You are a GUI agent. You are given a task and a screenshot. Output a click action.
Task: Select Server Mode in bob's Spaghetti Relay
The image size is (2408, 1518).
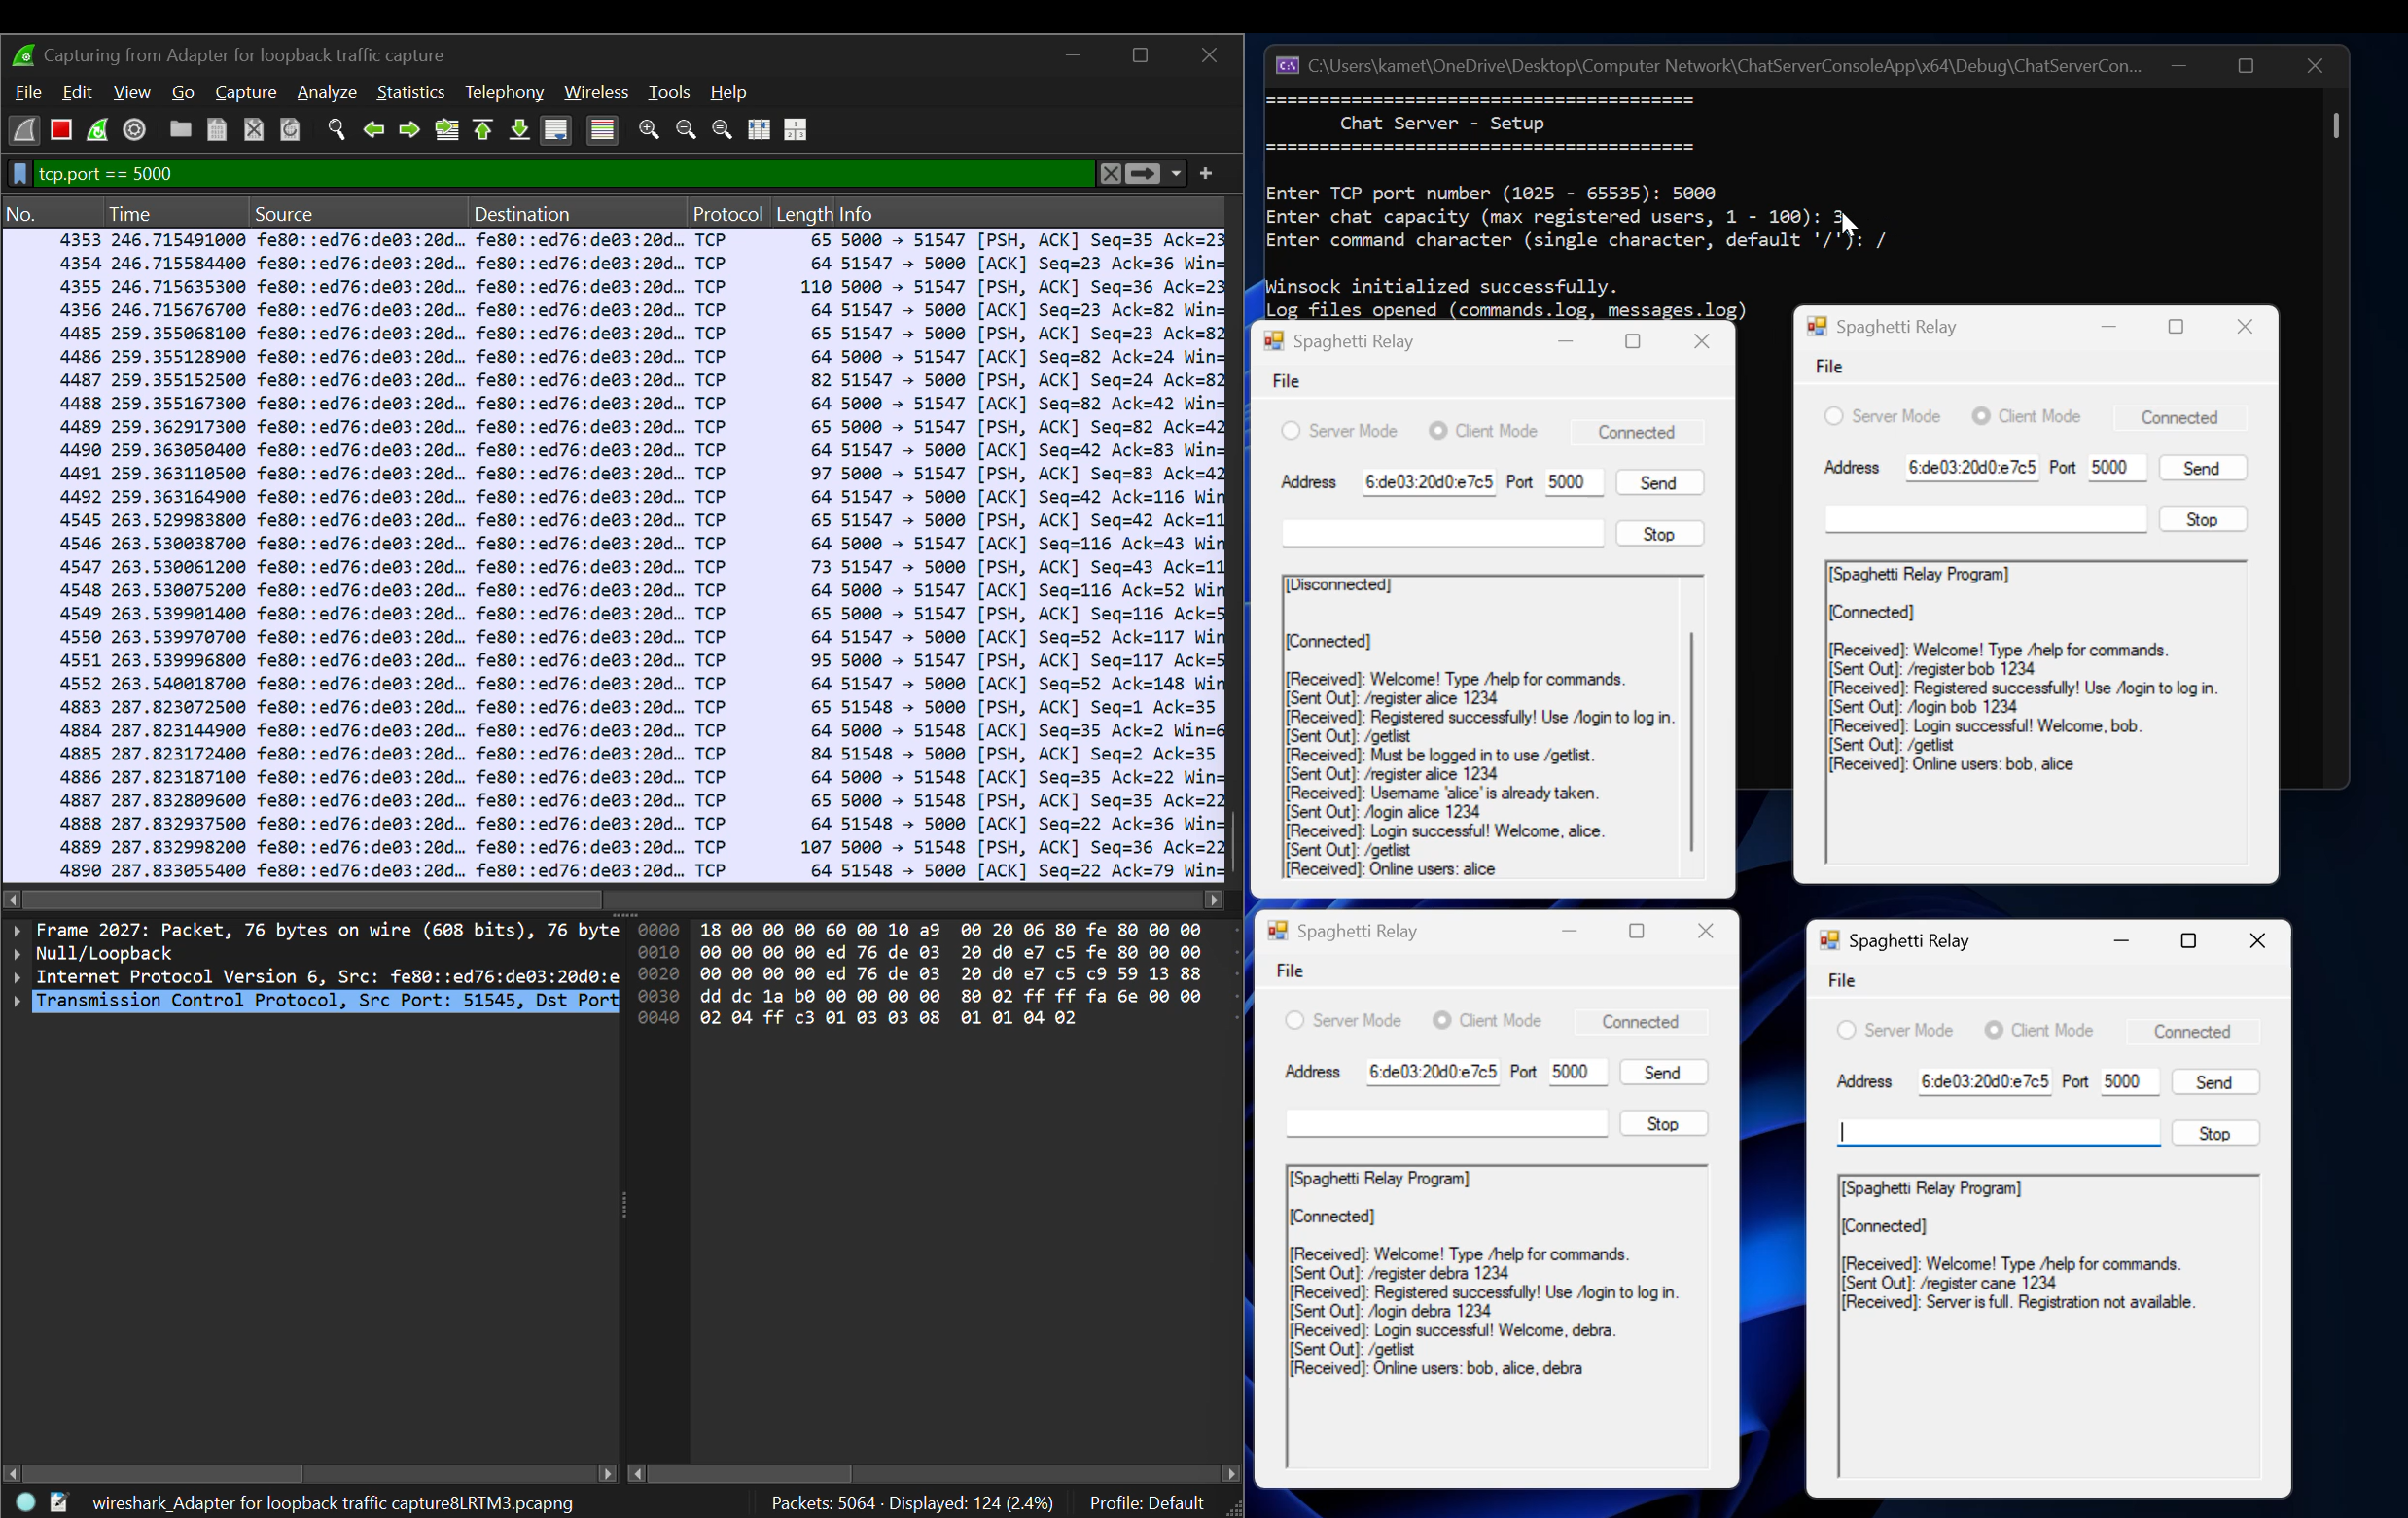(x=1882, y=416)
